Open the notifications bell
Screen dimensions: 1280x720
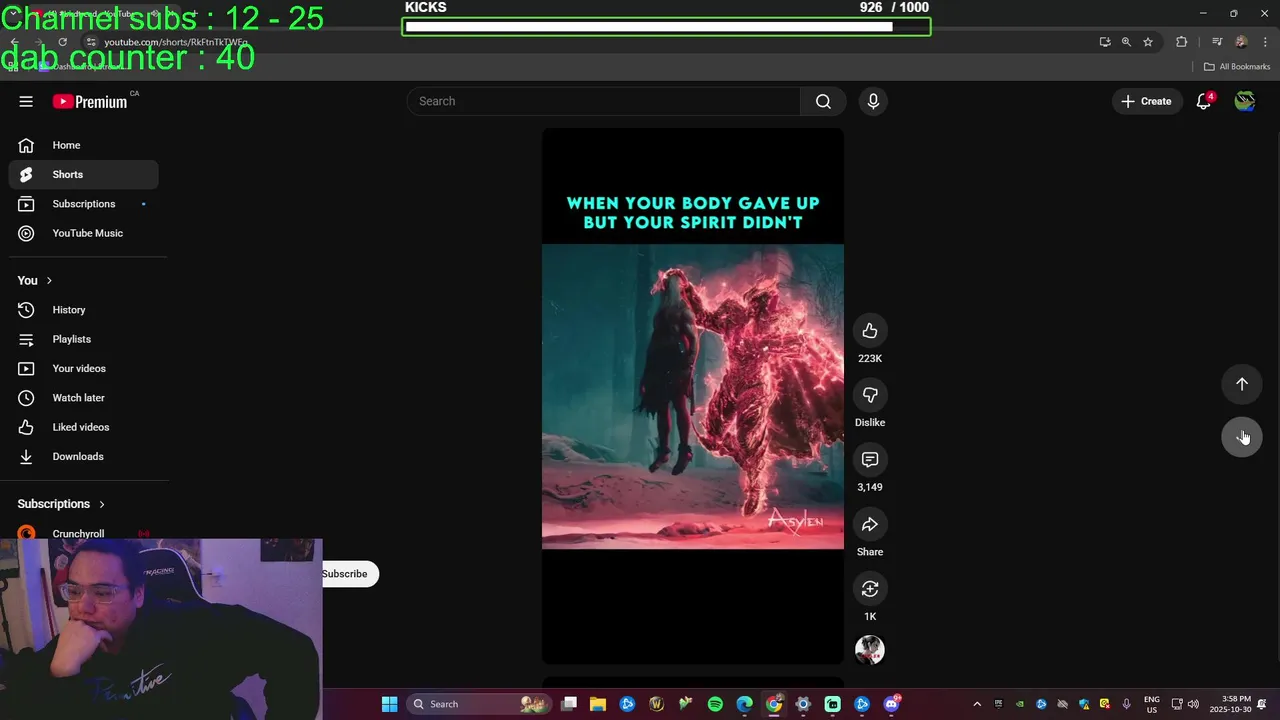pos(1204,101)
